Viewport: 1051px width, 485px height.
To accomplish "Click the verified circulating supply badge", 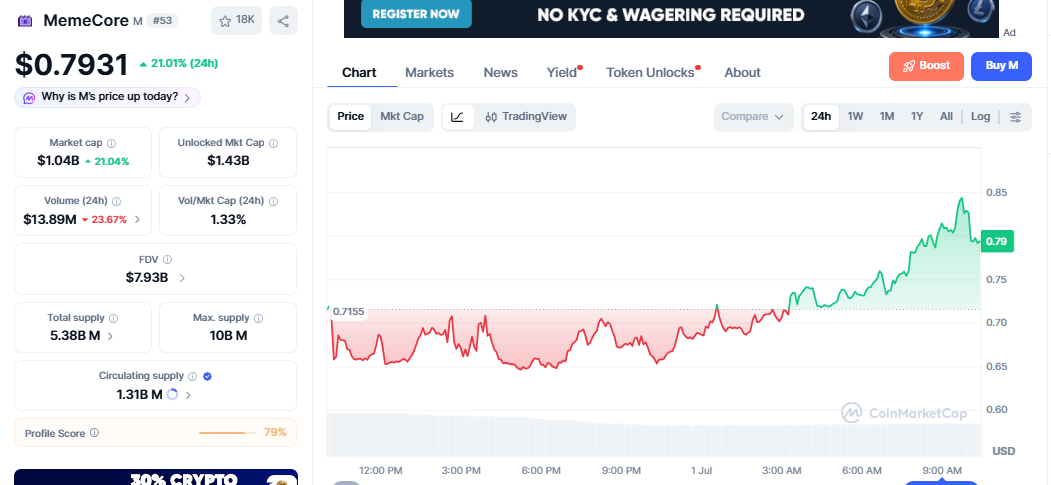I will click(207, 376).
